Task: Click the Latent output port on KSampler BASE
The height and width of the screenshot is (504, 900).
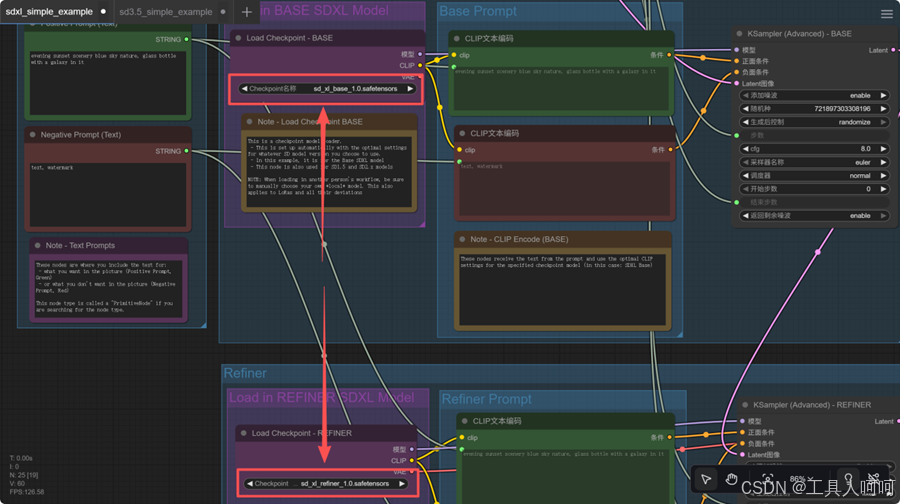Action: point(893,50)
